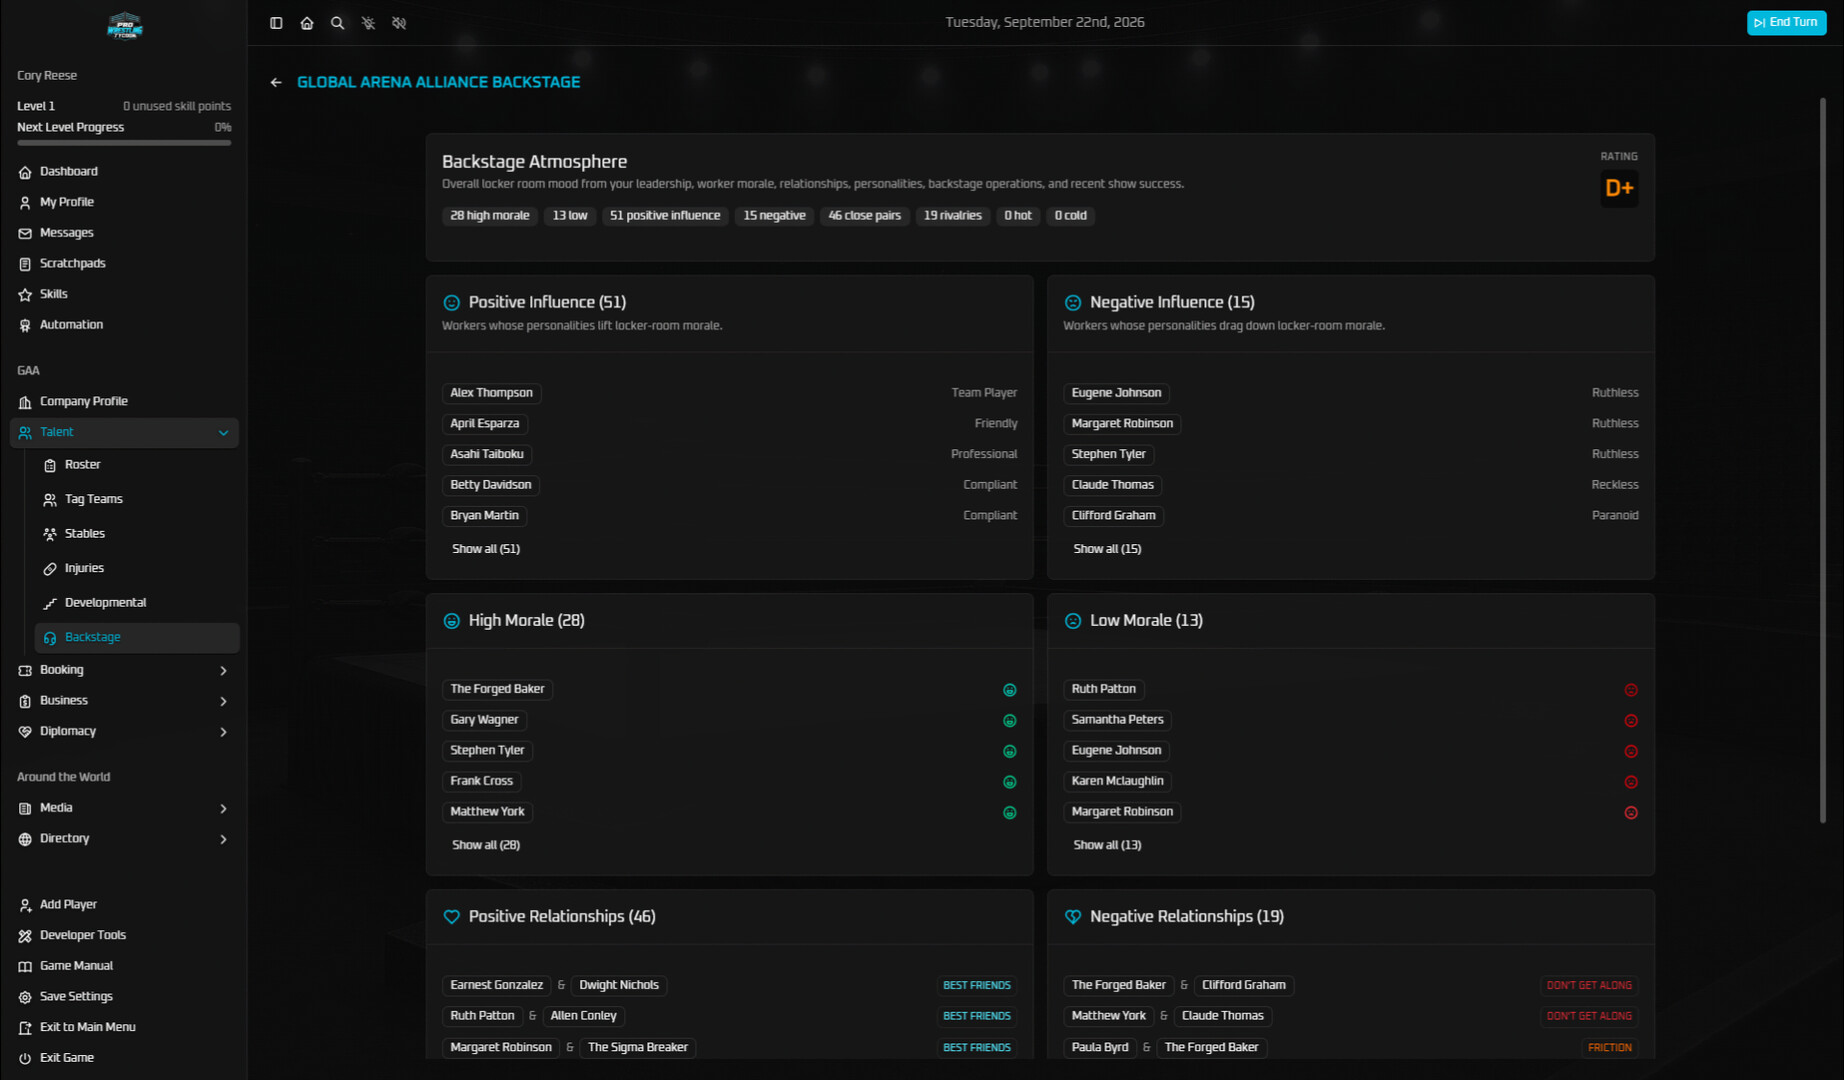Open Scratchpads in the sidebar
Image resolution: width=1844 pixels, height=1080 pixels.
pyautogui.click(x=124, y=264)
